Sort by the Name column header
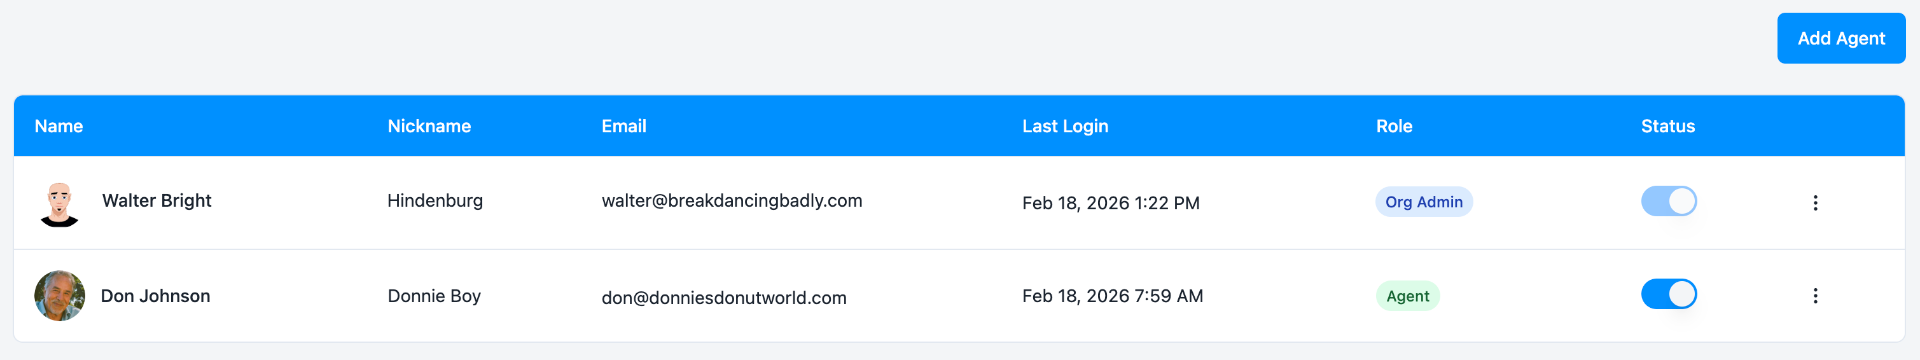 [x=59, y=126]
